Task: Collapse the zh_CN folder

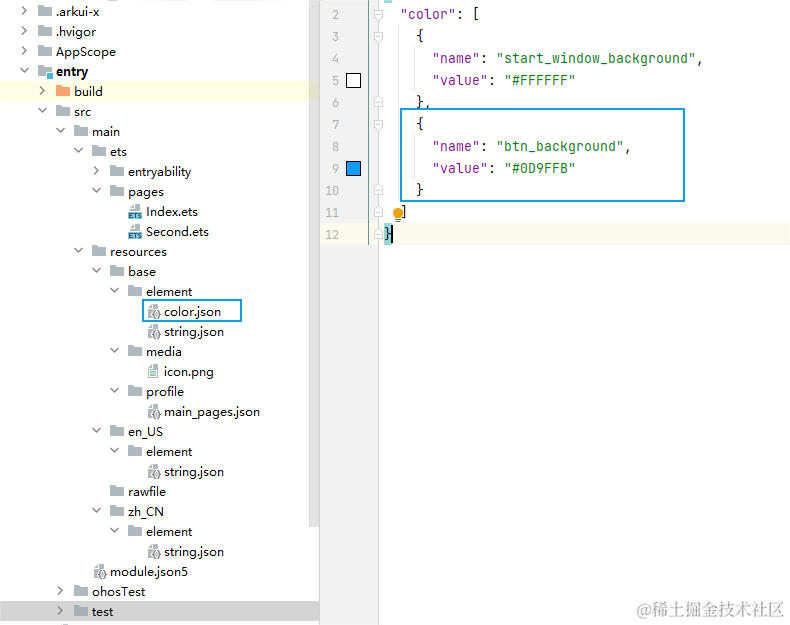Action: pyautogui.click(x=96, y=511)
